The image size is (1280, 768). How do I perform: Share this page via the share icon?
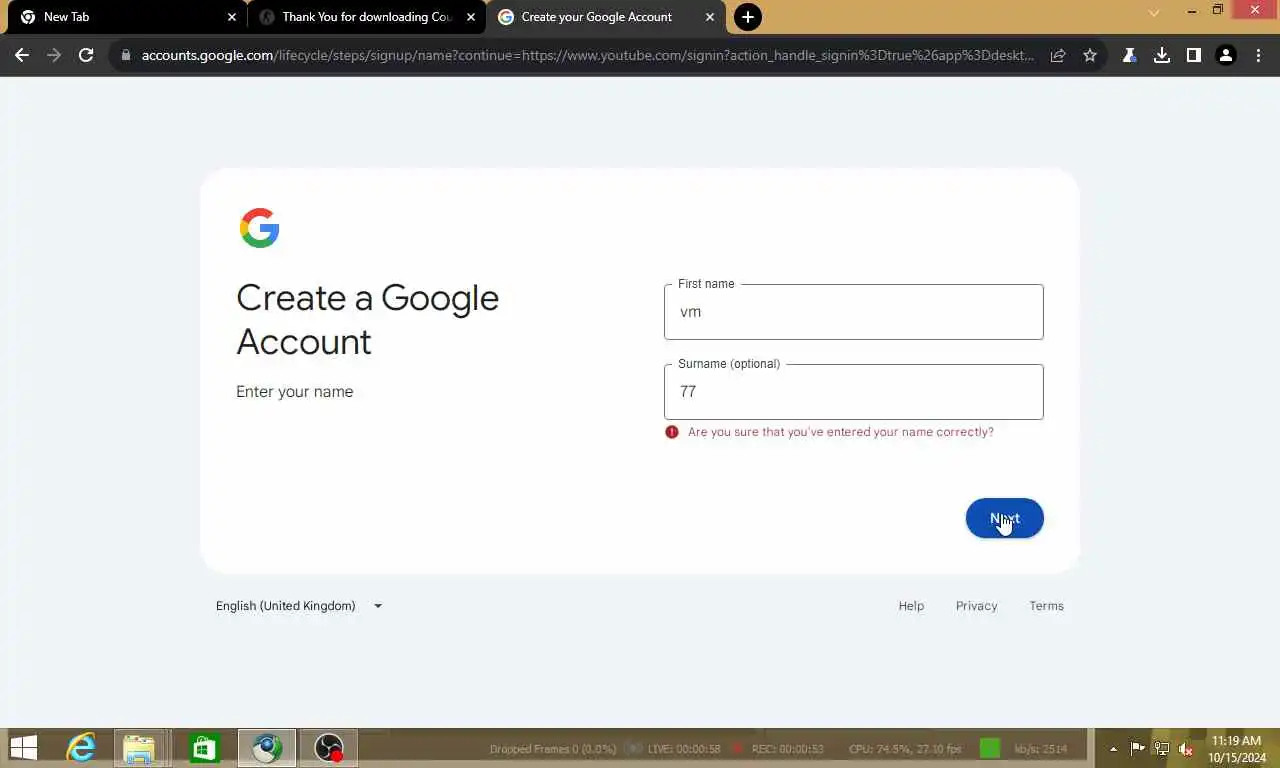point(1058,56)
